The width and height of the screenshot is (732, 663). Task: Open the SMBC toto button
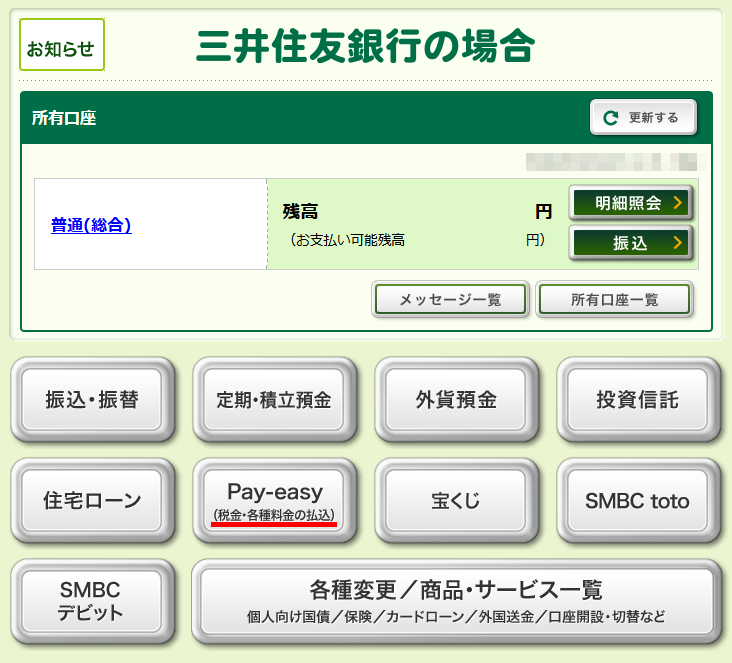coord(638,501)
